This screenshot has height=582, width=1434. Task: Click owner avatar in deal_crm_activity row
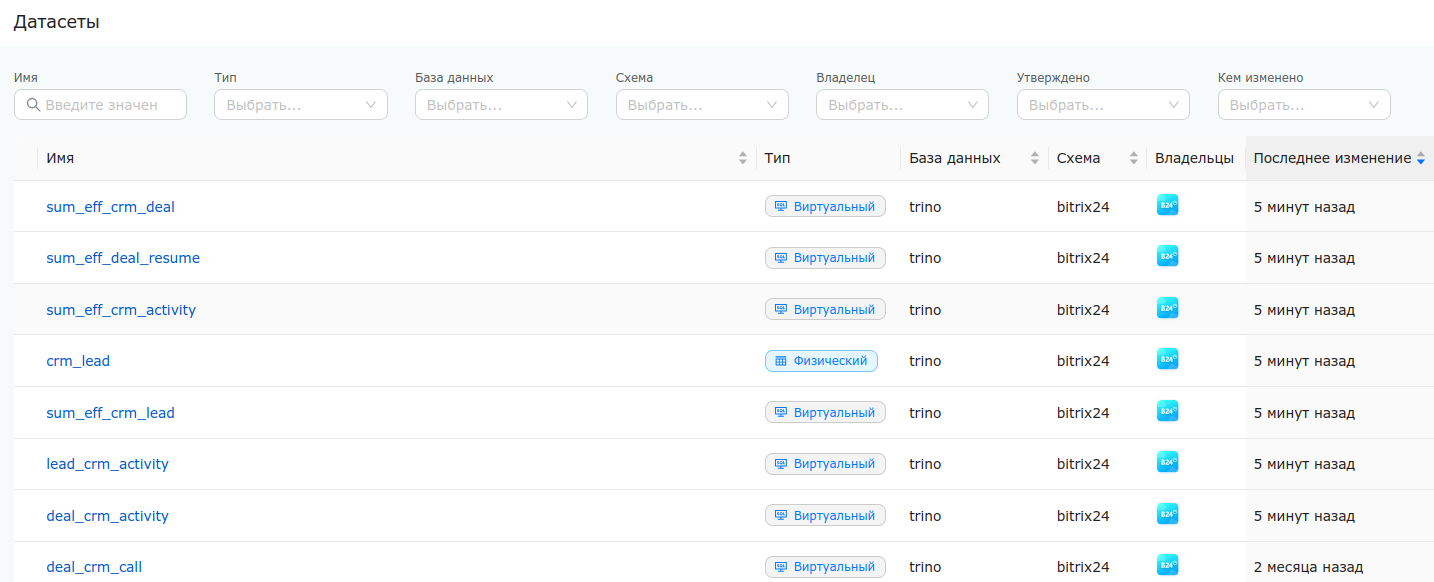pos(1167,514)
